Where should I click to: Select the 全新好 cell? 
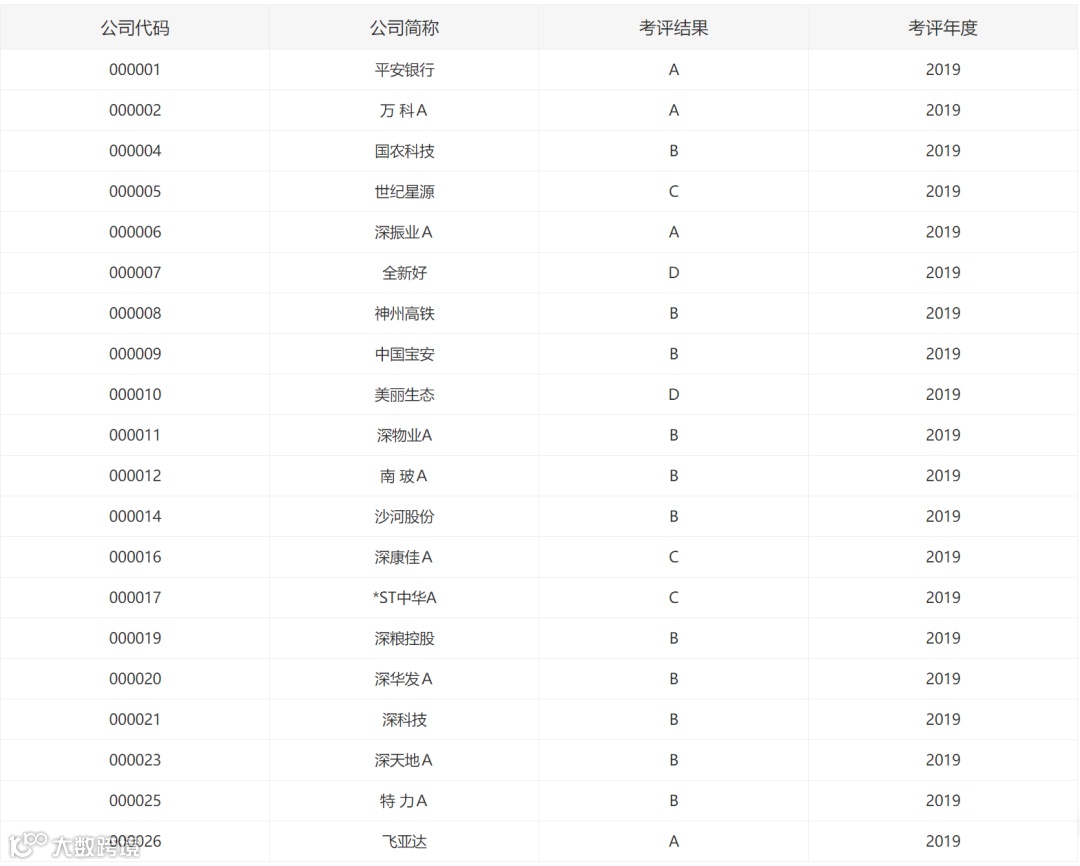(x=404, y=273)
